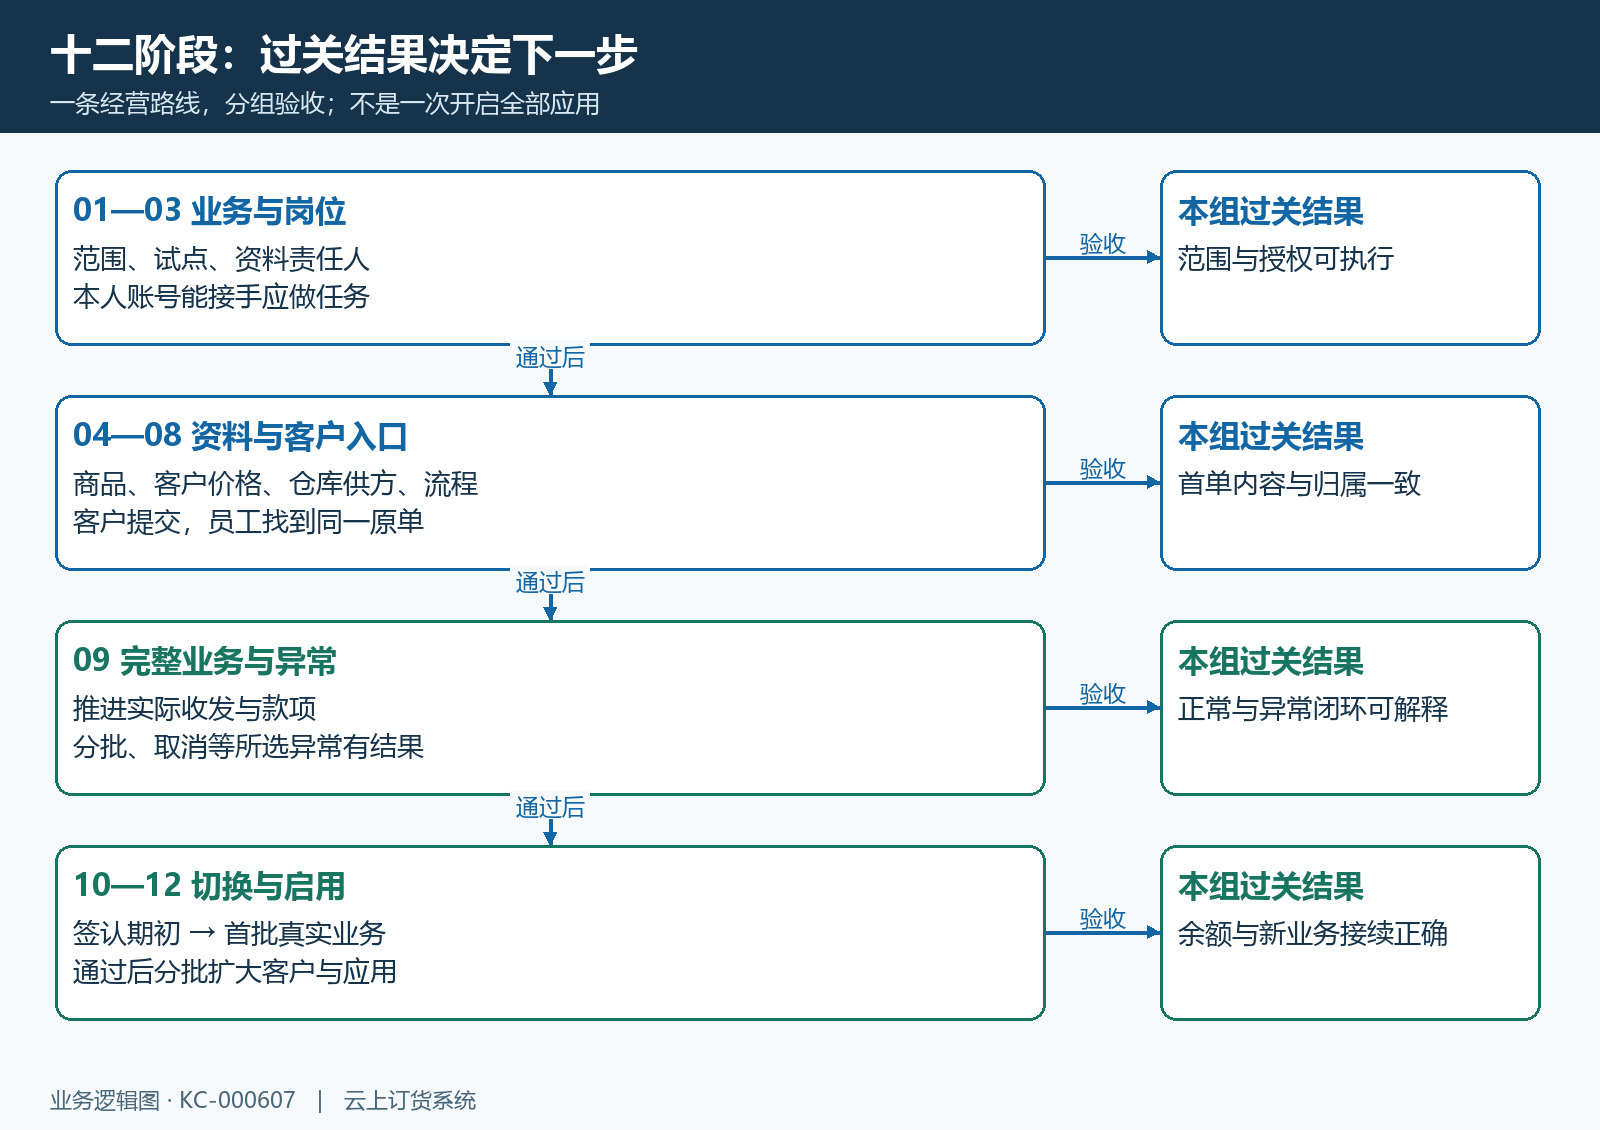Click the line 范围、试点、资料责任人
This screenshot has height=1130, width=1600.
pos(221,259)
